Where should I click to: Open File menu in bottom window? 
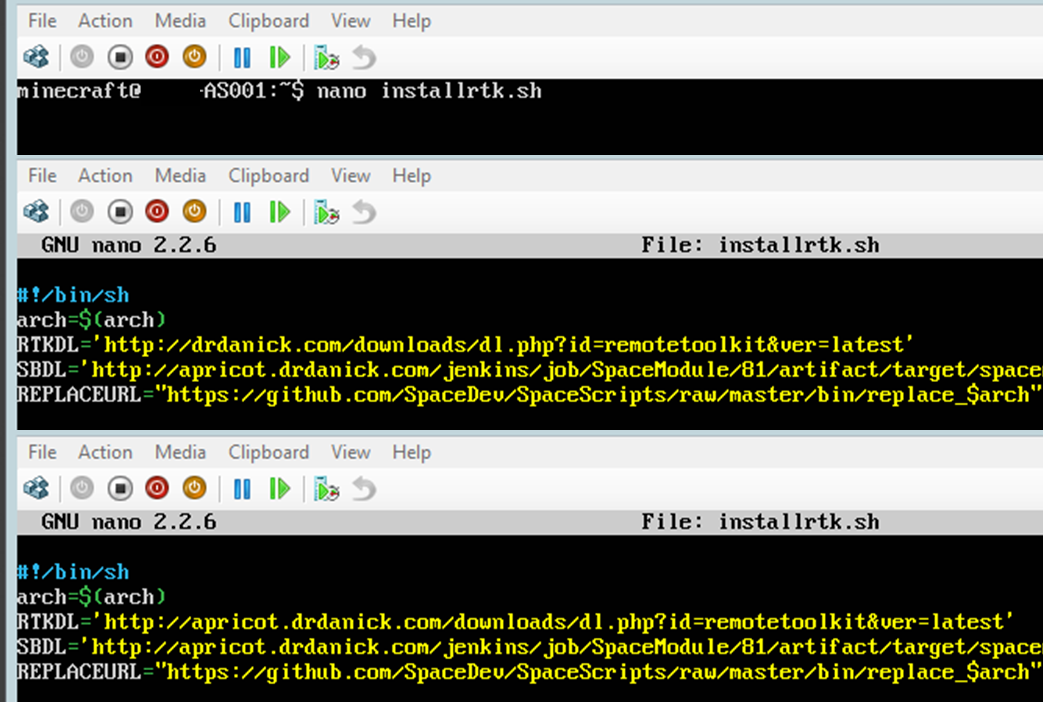click(x=42, y=452)
